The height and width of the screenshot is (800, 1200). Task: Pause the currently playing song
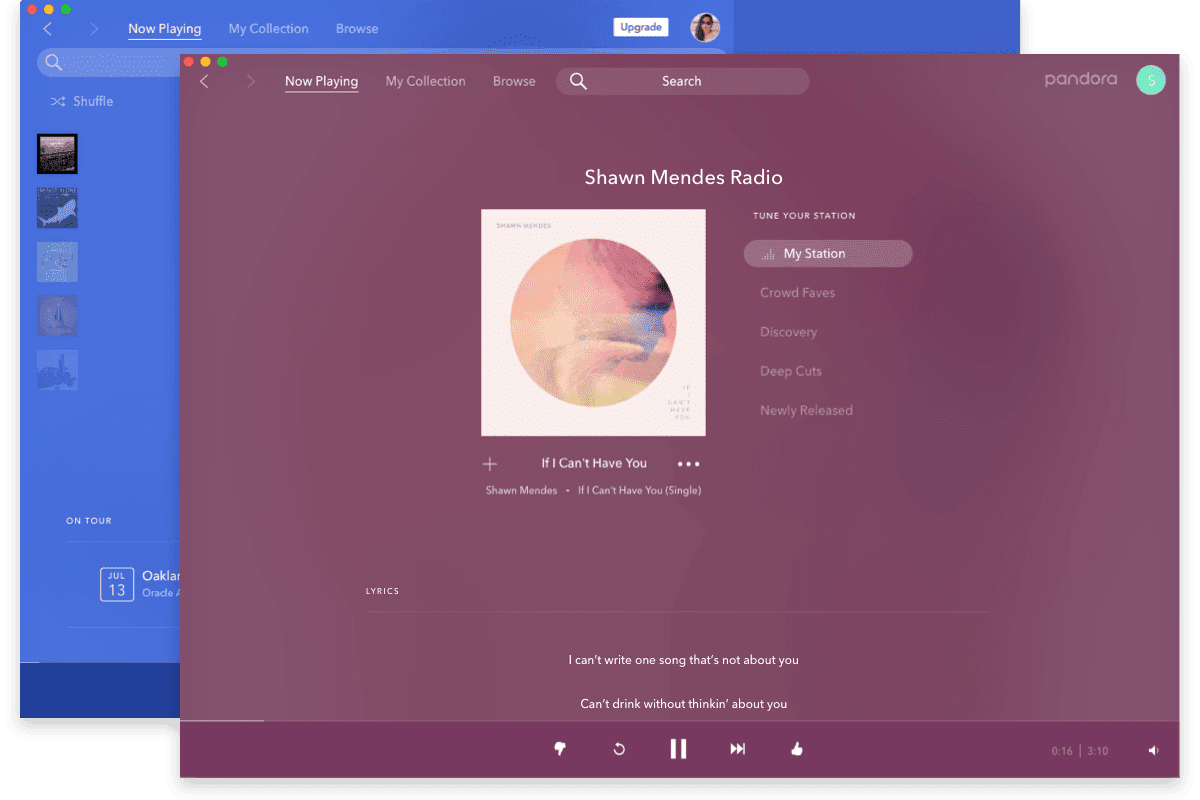(x=678, y=748)
